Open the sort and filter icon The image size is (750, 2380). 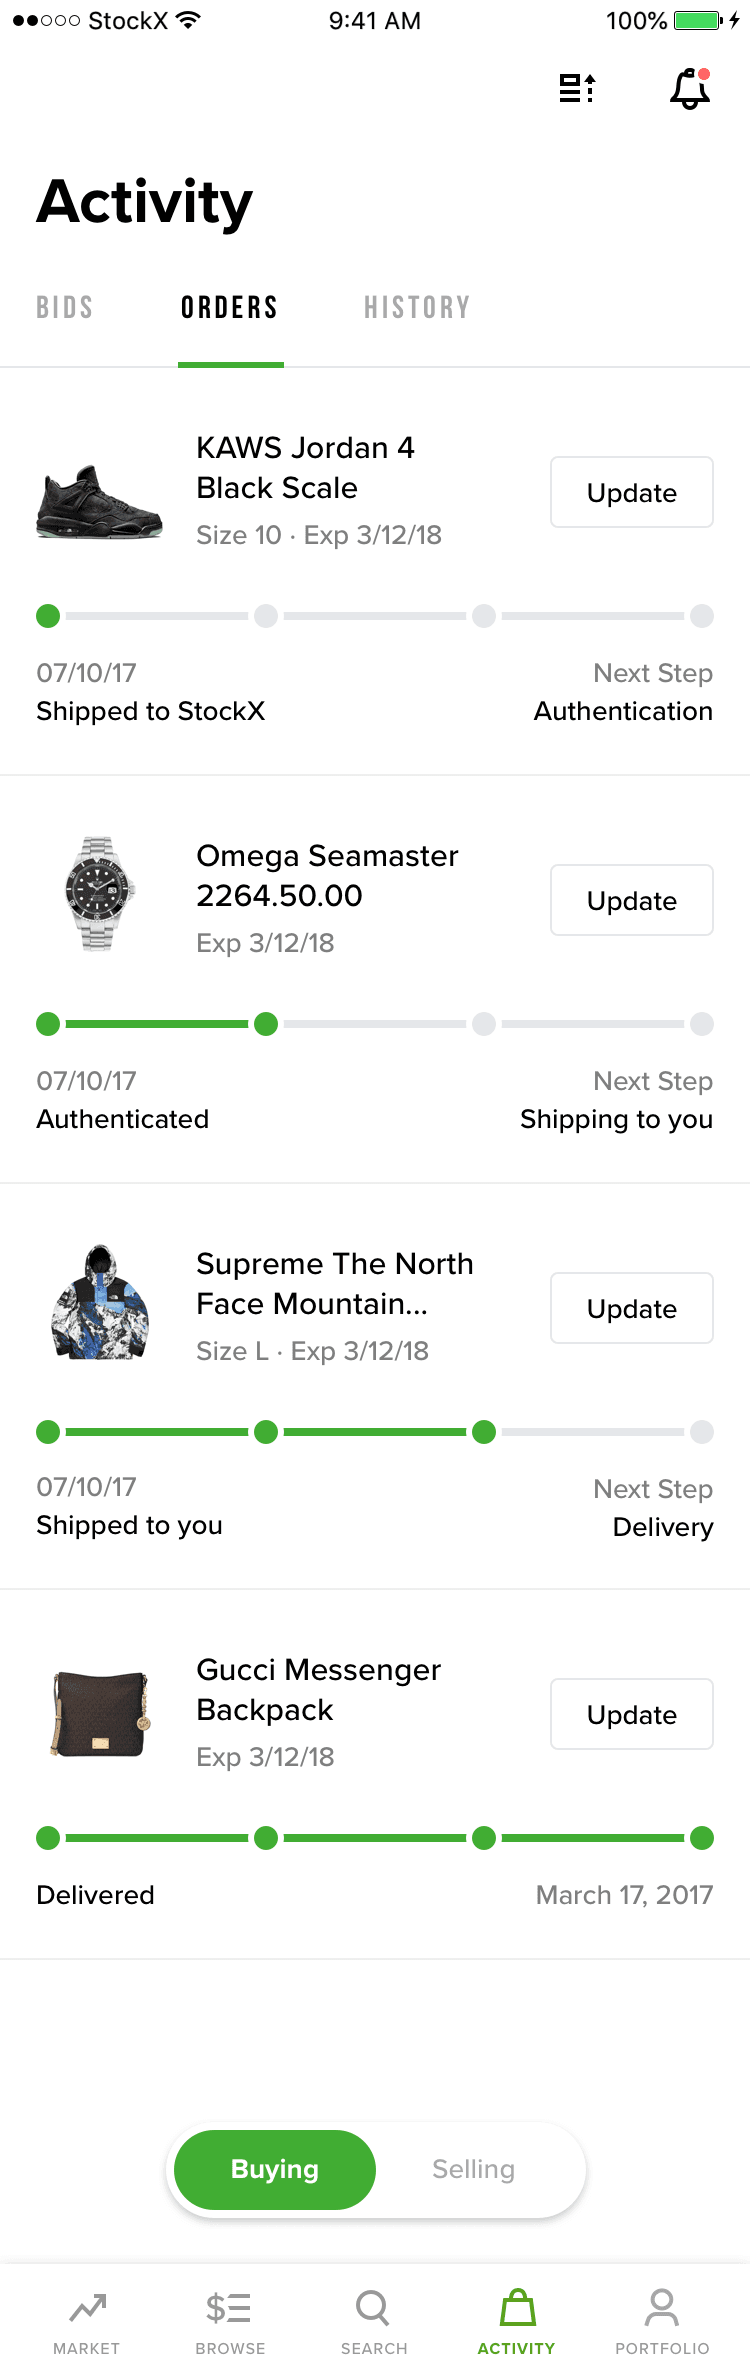click(577, 88)
